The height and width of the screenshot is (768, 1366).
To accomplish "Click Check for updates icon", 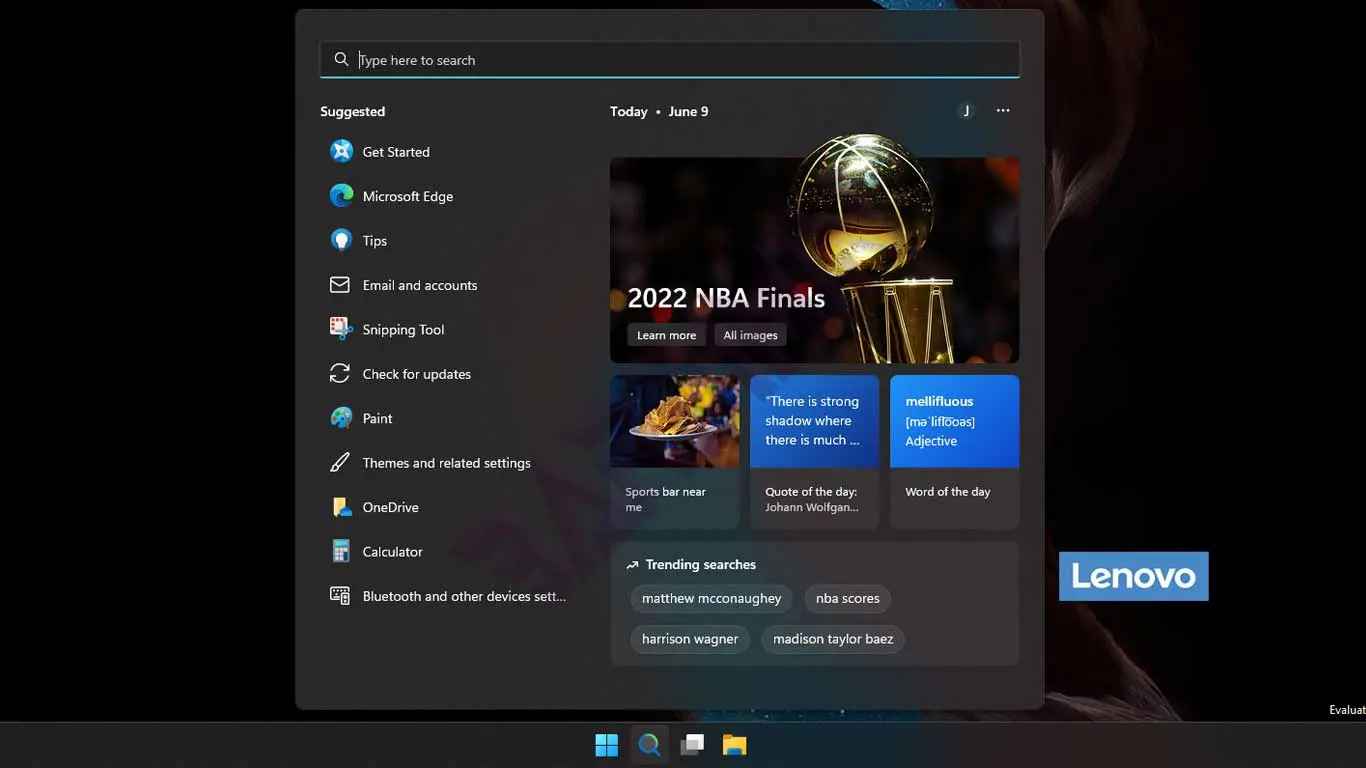I will pyautogui.click(x=340, y=374).
